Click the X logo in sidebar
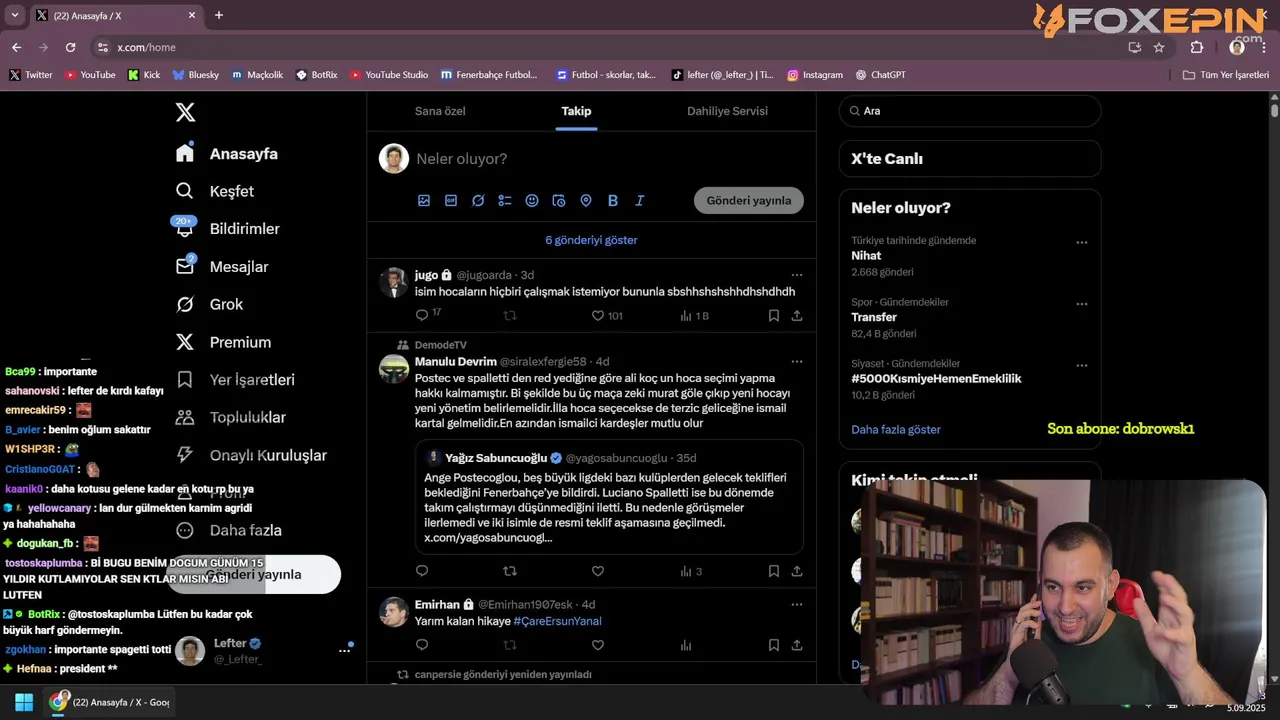 click(x=185, y=112)
